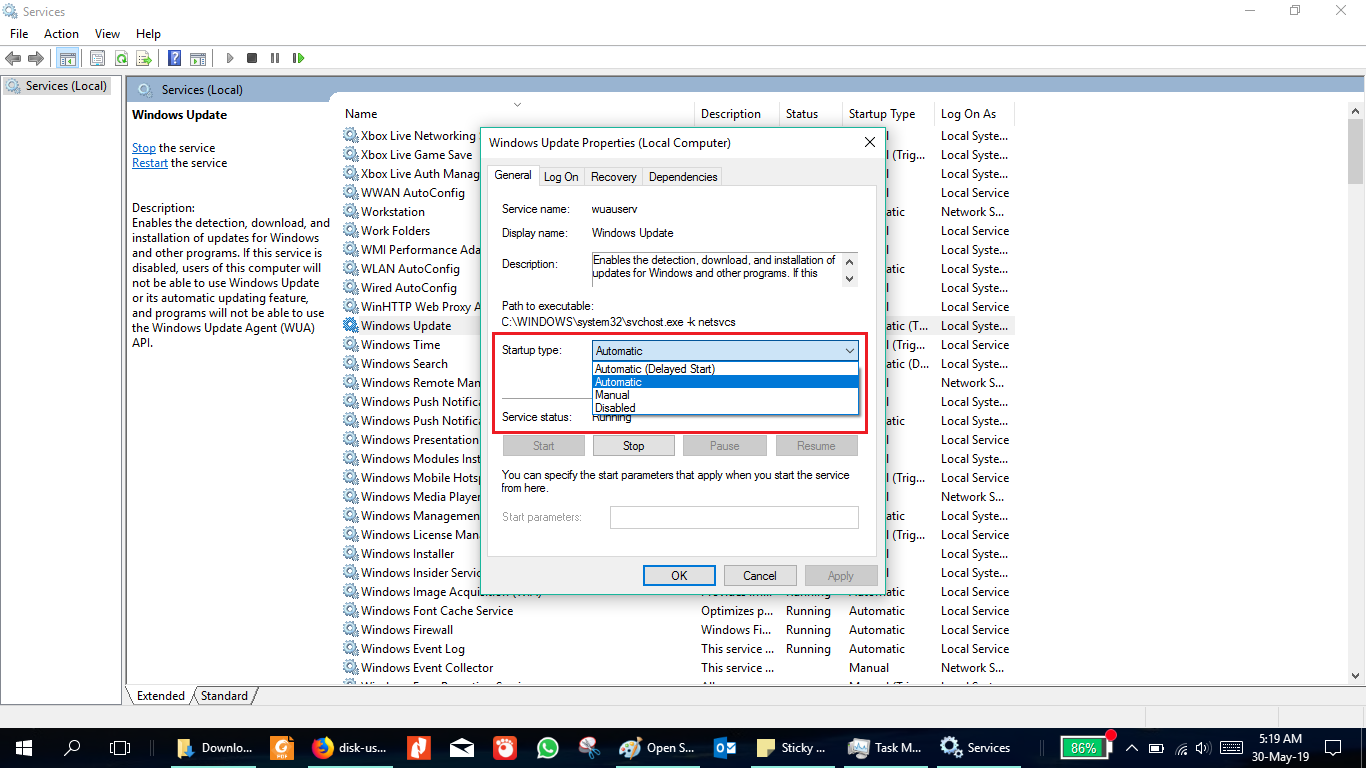Sort by the Name column header
The width and height of the screenshot is (1366, 768).
point(518,114)
